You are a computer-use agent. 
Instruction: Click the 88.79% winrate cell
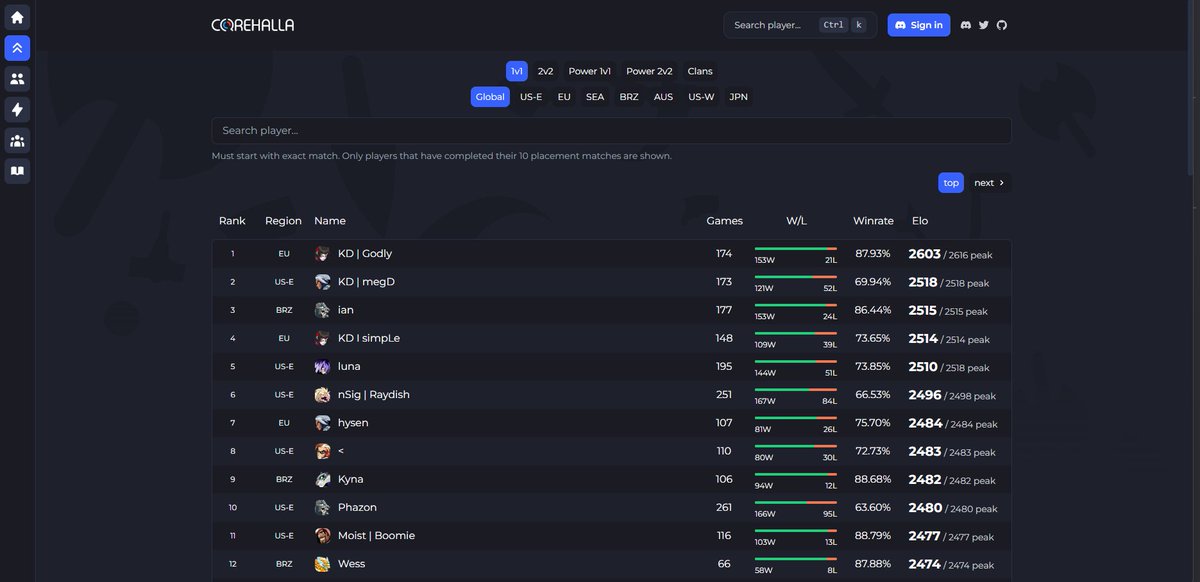(873, 536)
